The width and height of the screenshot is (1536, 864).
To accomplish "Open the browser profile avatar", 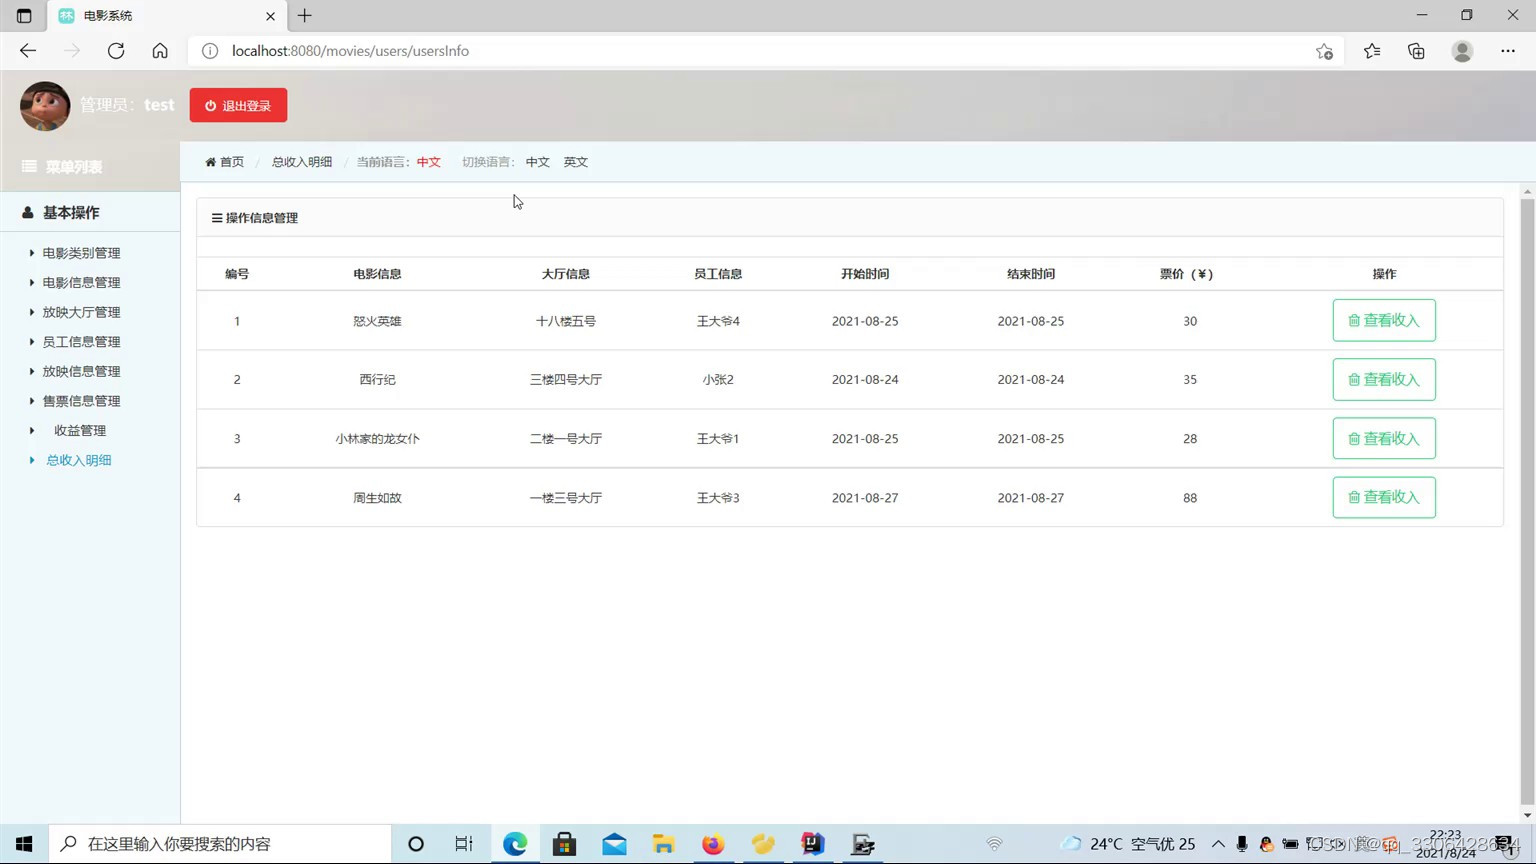I will click(x=1462, y=51).
